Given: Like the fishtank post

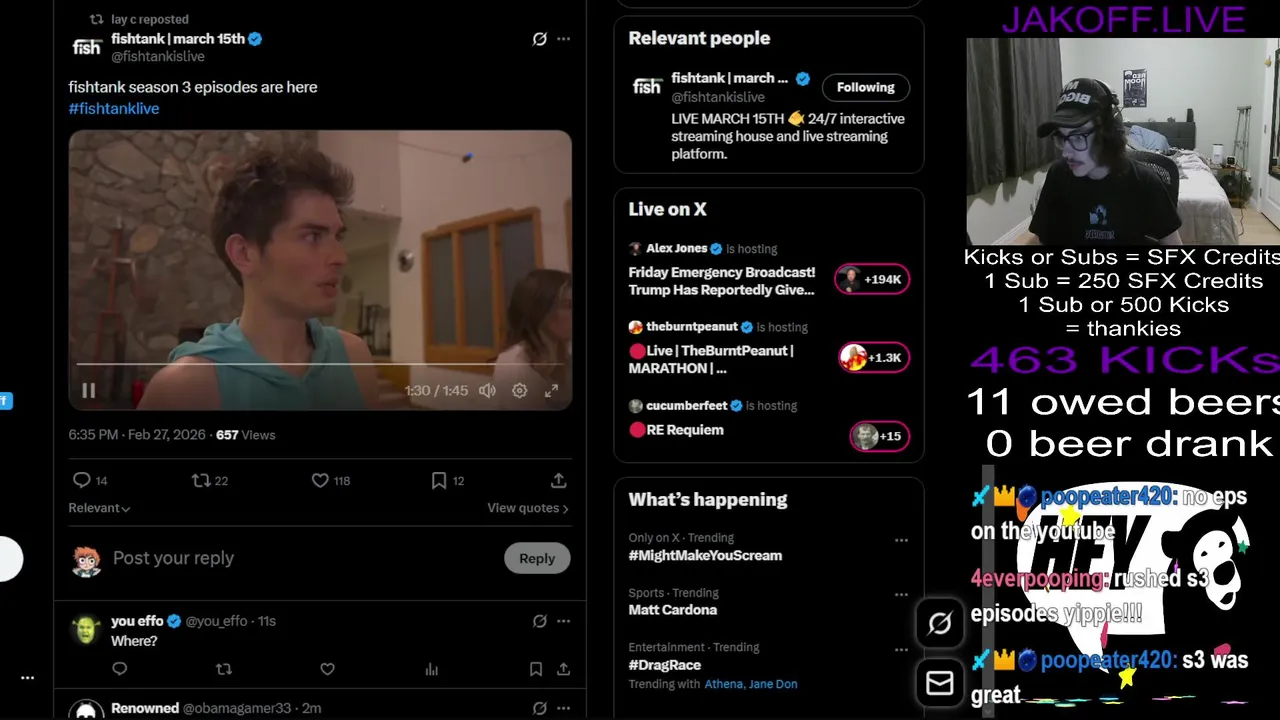Looking at the screenshot, I should pyautogui.click(x=320, y=481).
